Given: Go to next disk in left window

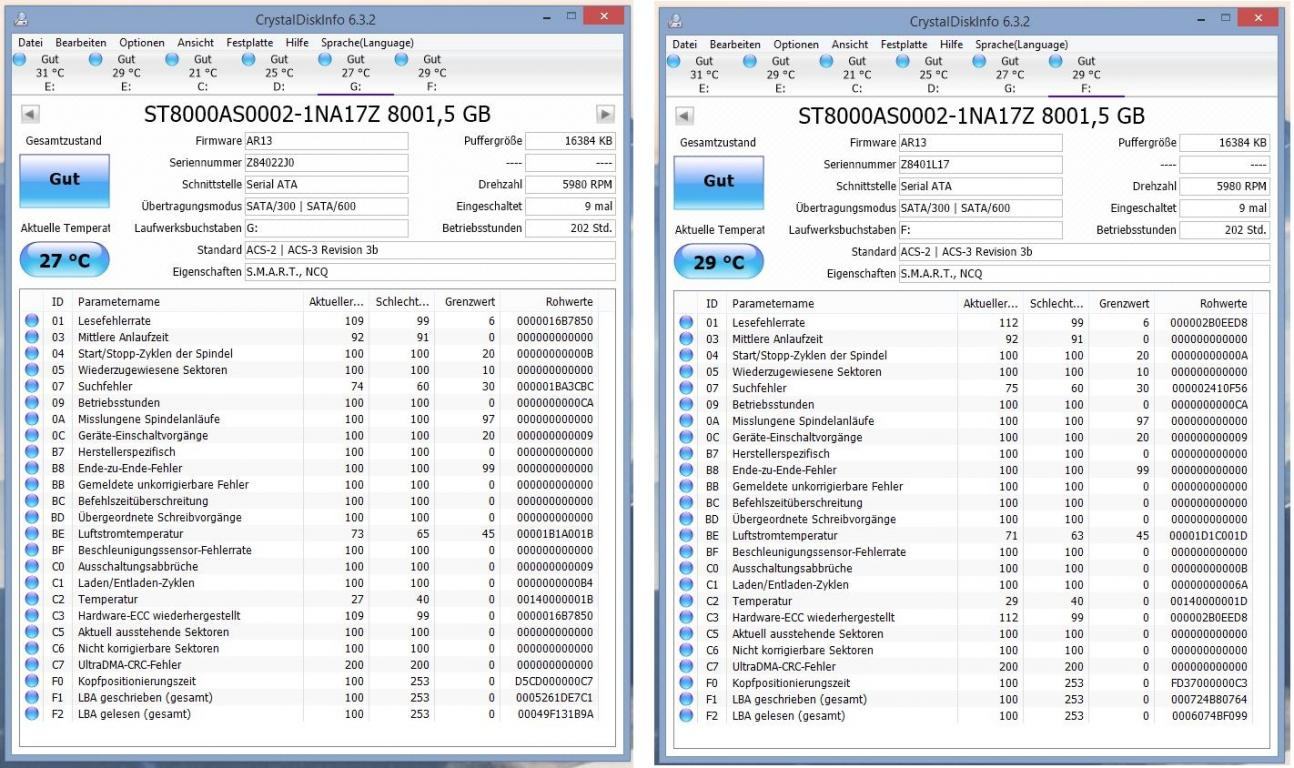Looking at the screenshot, I should point(605,114).
